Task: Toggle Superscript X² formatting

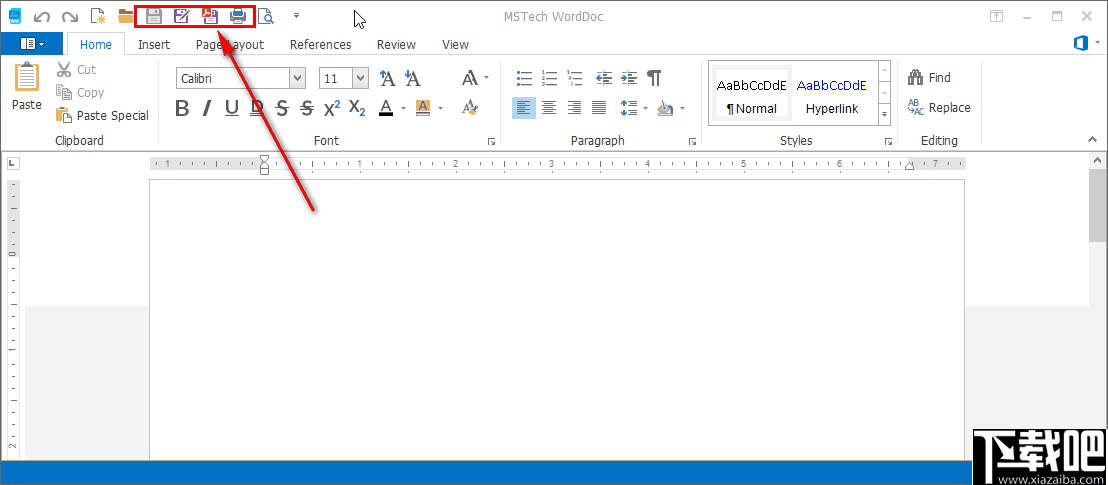Action: [332, 108]
